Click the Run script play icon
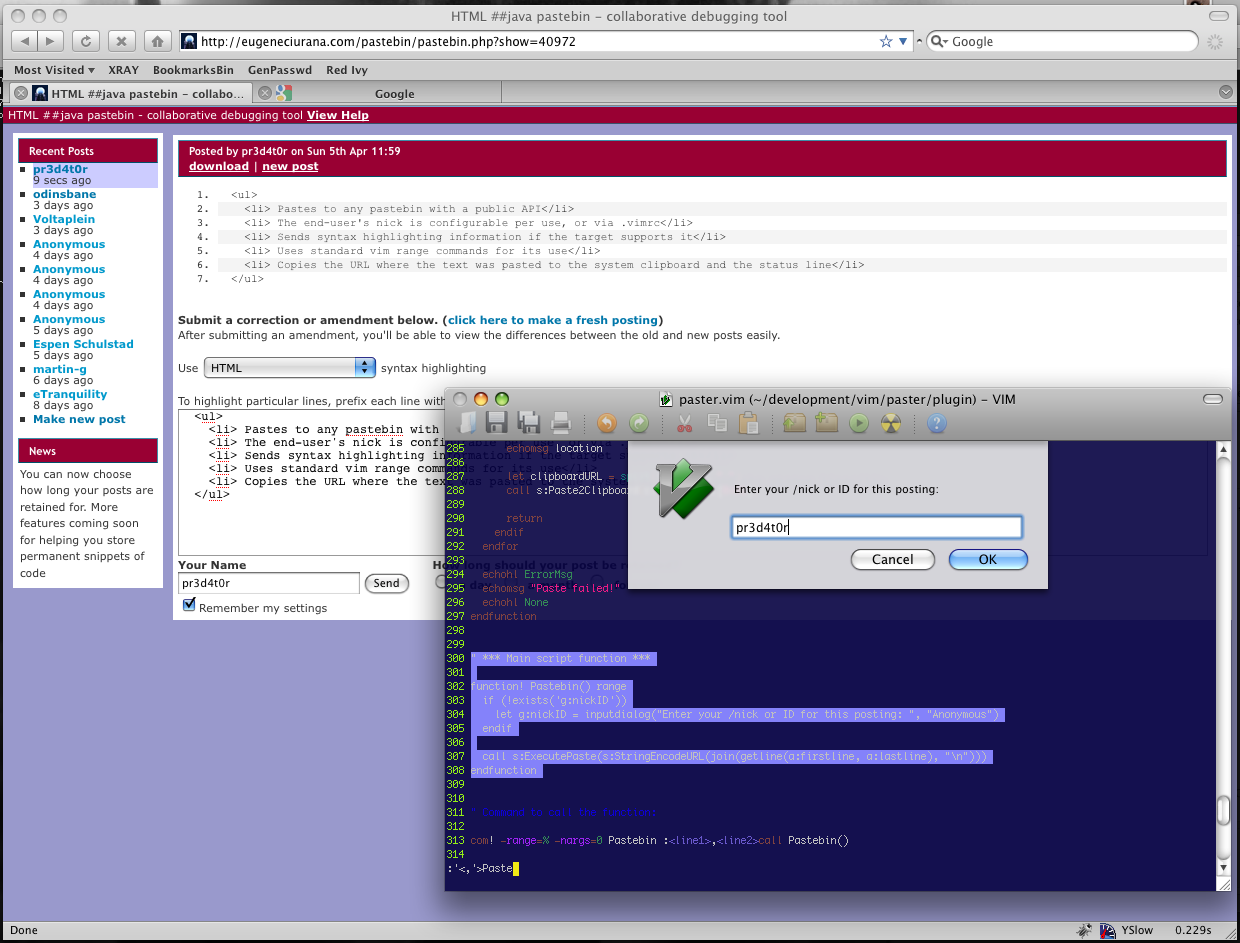Image resolution: width=1240 pixels, height=943 pixels. (858, 423)
